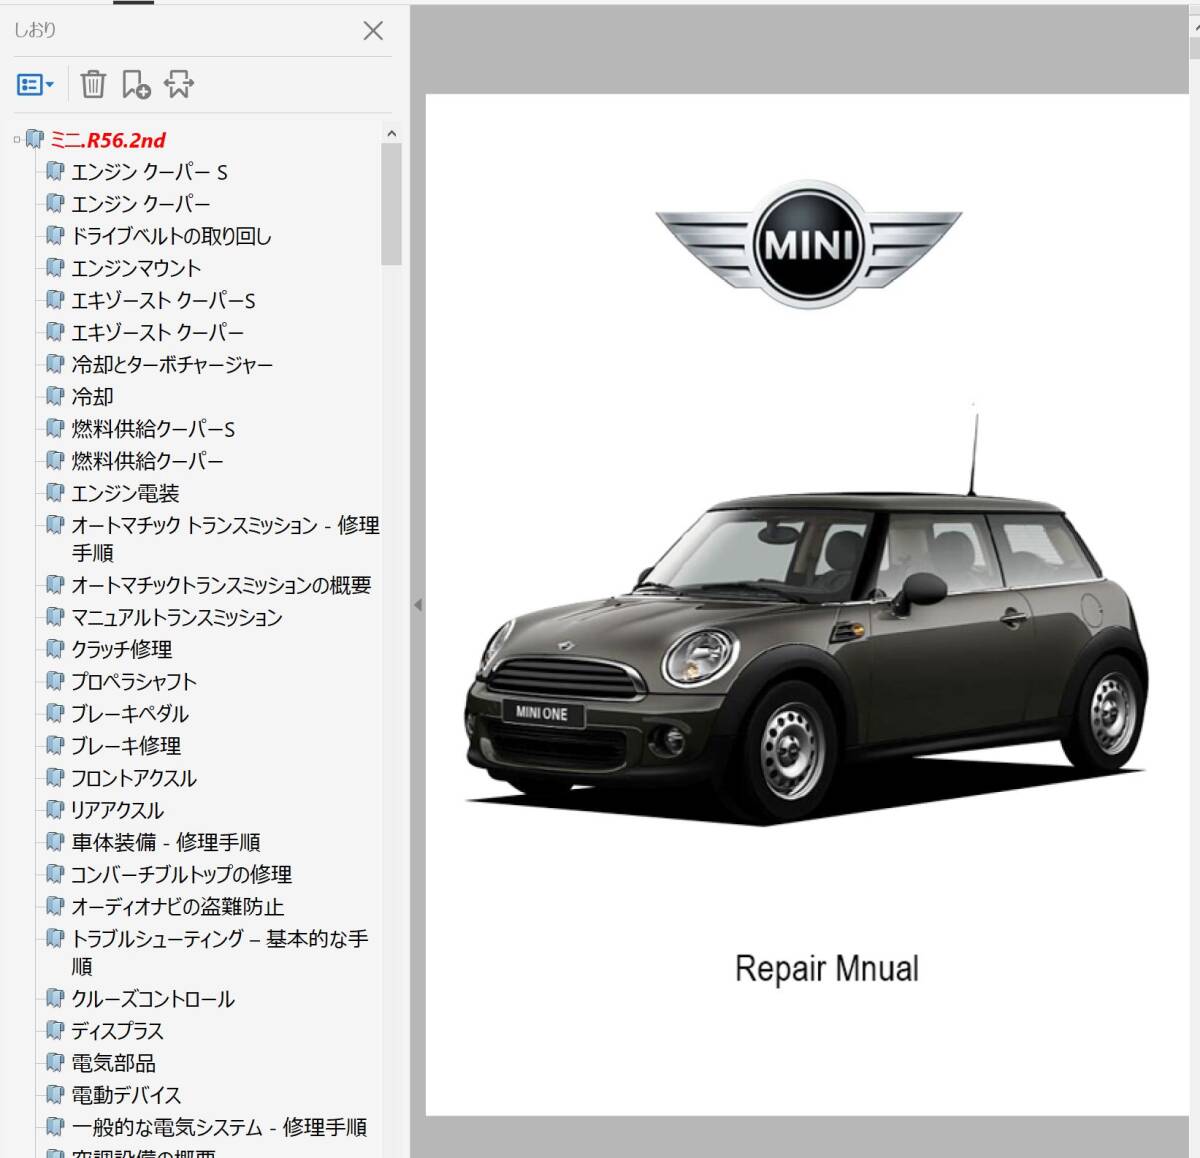This screenshot has height=1158, width=1200.
Task: Open the クルーズコントロール section
Action: [x=152, y=998]
